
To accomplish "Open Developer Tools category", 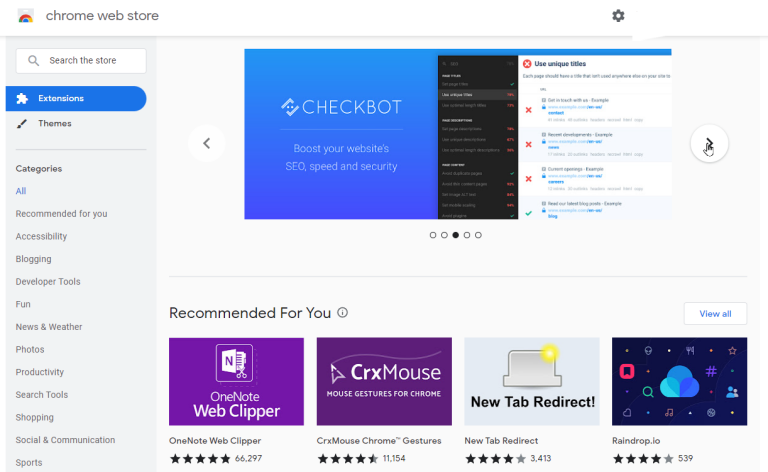I will tap(48, 282).
